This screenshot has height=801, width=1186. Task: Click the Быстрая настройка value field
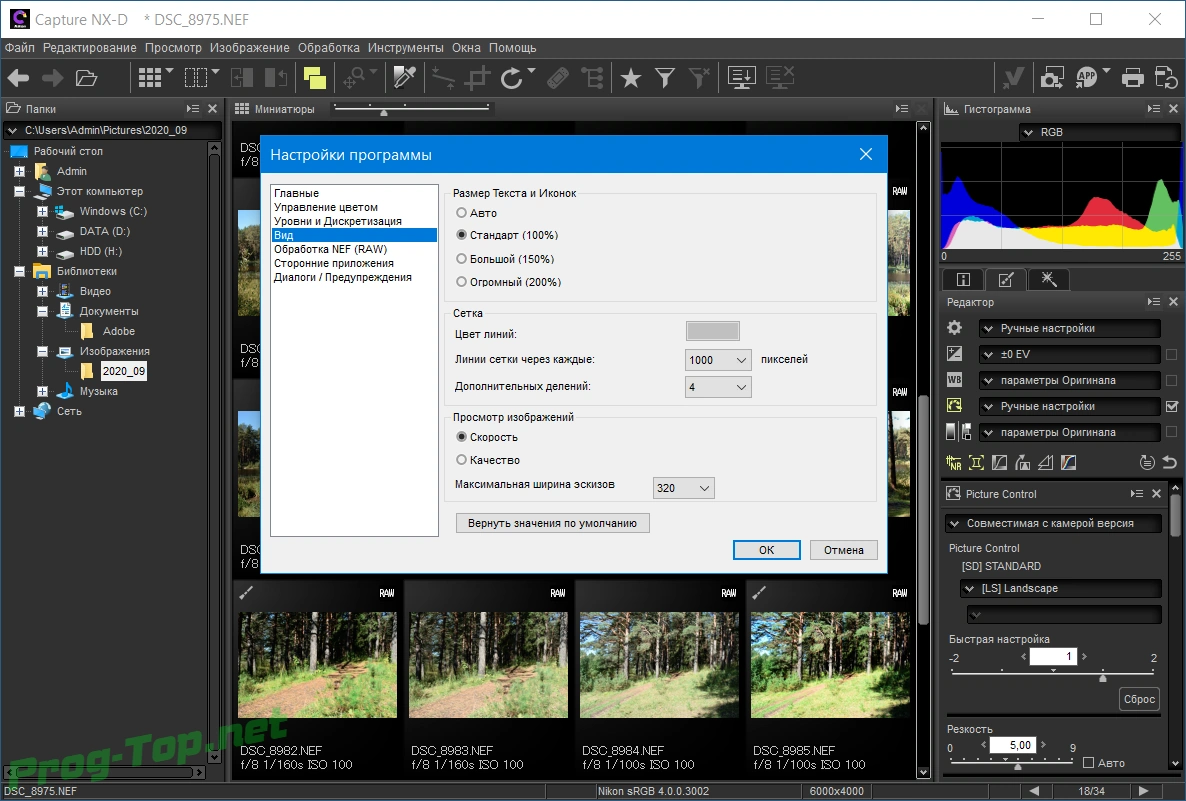(1052, 657)
